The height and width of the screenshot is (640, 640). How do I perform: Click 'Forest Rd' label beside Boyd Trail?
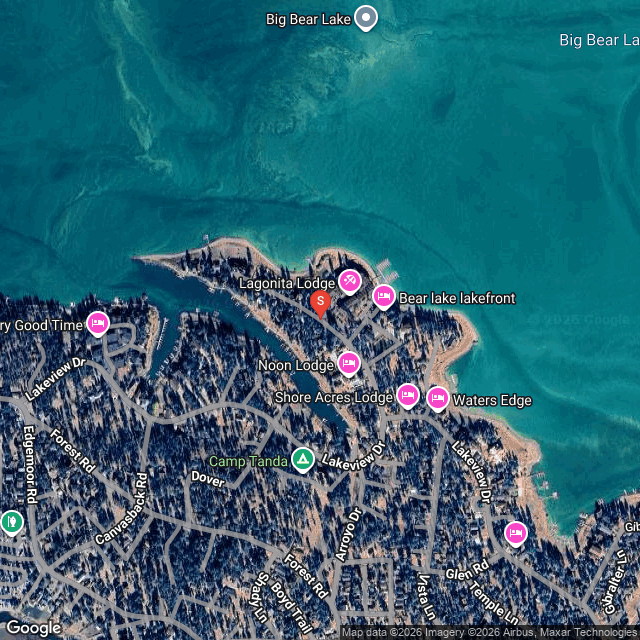(307, 576)
